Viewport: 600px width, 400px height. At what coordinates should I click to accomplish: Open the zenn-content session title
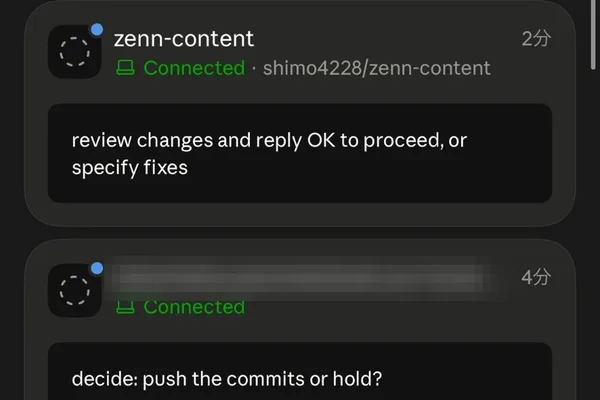pos(184,39)
